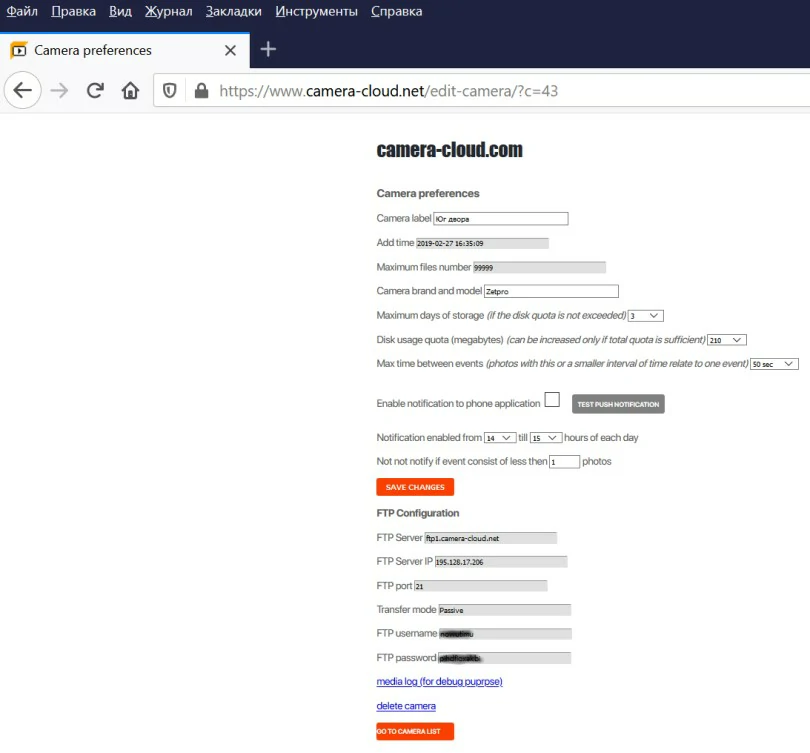Click the browser back arrow button
The width and height of the screenshot is (810, 753).
[x=22, y=91]
